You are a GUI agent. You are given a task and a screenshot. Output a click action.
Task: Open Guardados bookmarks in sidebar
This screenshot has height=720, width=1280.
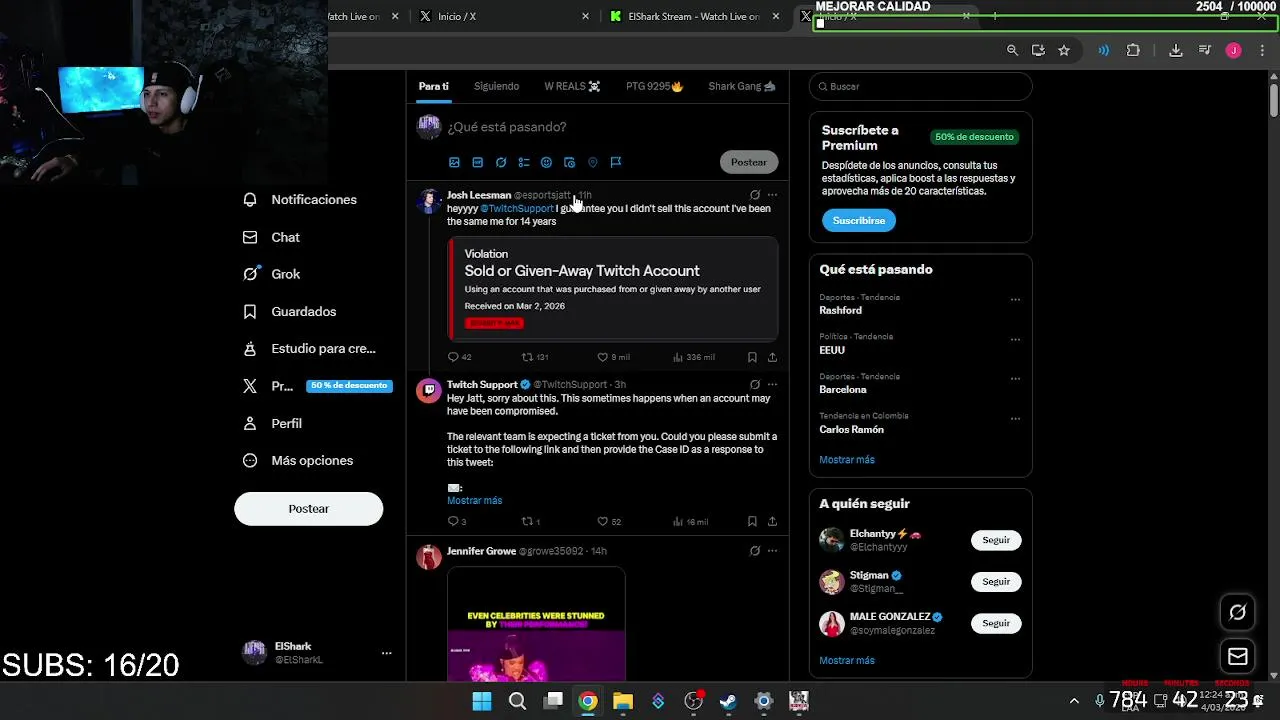[290, 312]
